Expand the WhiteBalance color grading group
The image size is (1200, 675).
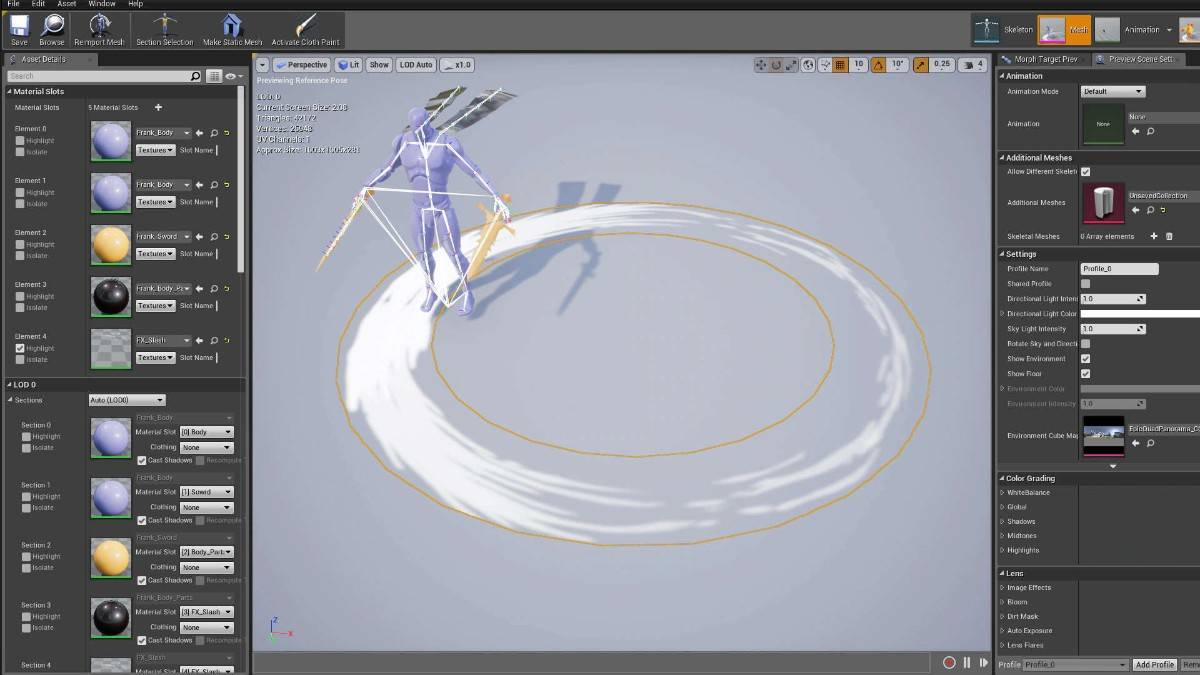[1003, 493]
